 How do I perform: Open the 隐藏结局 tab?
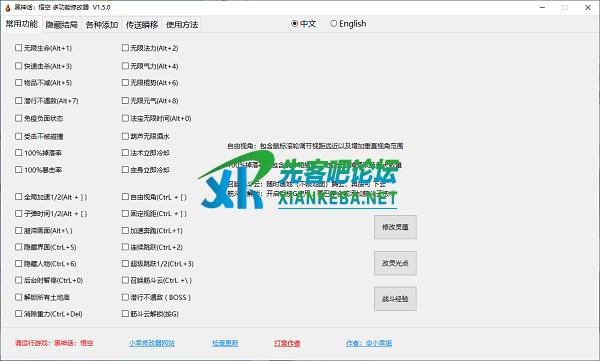click(62, 25)
